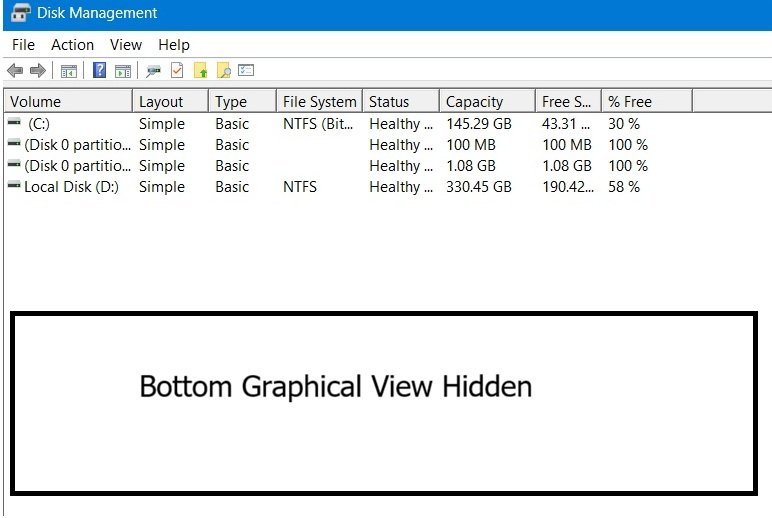The image size is (772, 518).
Task: Sort by the Status column header
Action: 401,101
